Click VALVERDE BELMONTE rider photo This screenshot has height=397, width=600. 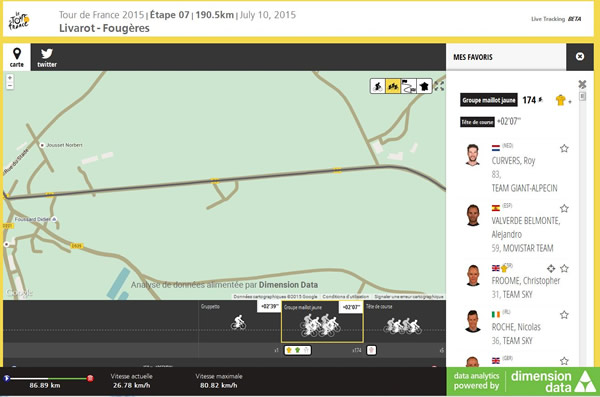point(473,215)
